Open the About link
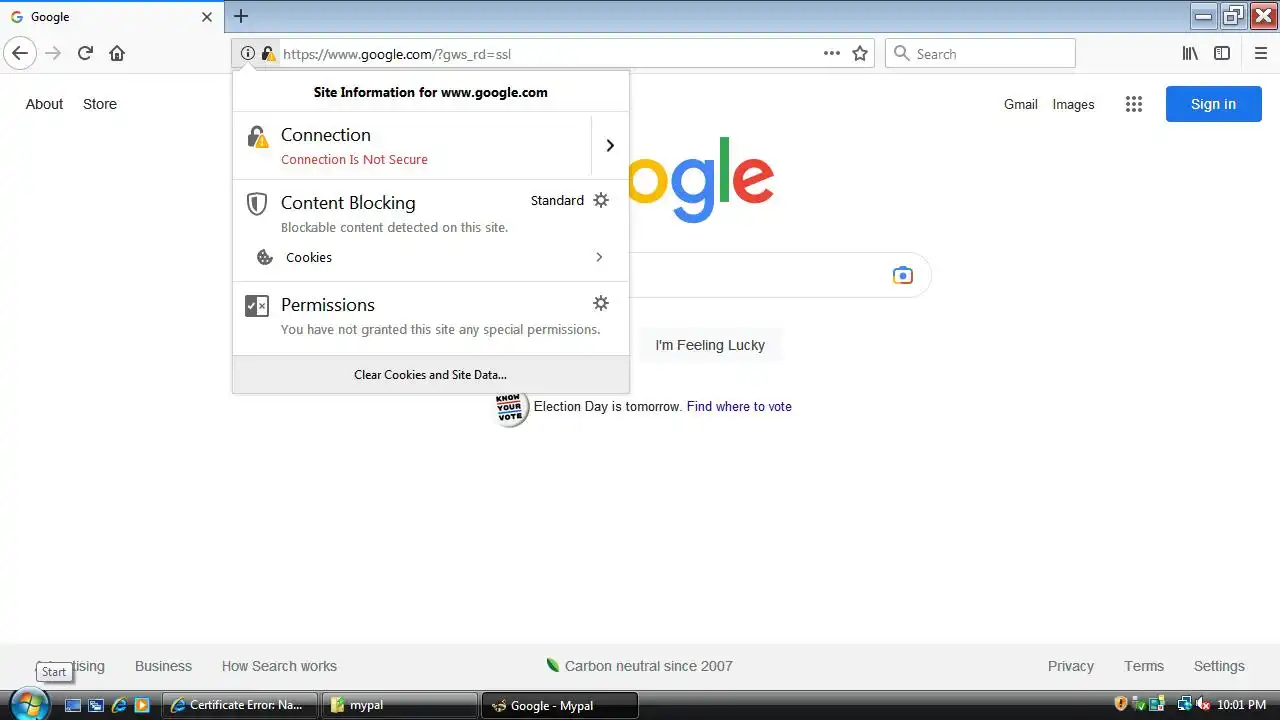The width and height of the screenshot is (1280, 720). coord(44,104)
